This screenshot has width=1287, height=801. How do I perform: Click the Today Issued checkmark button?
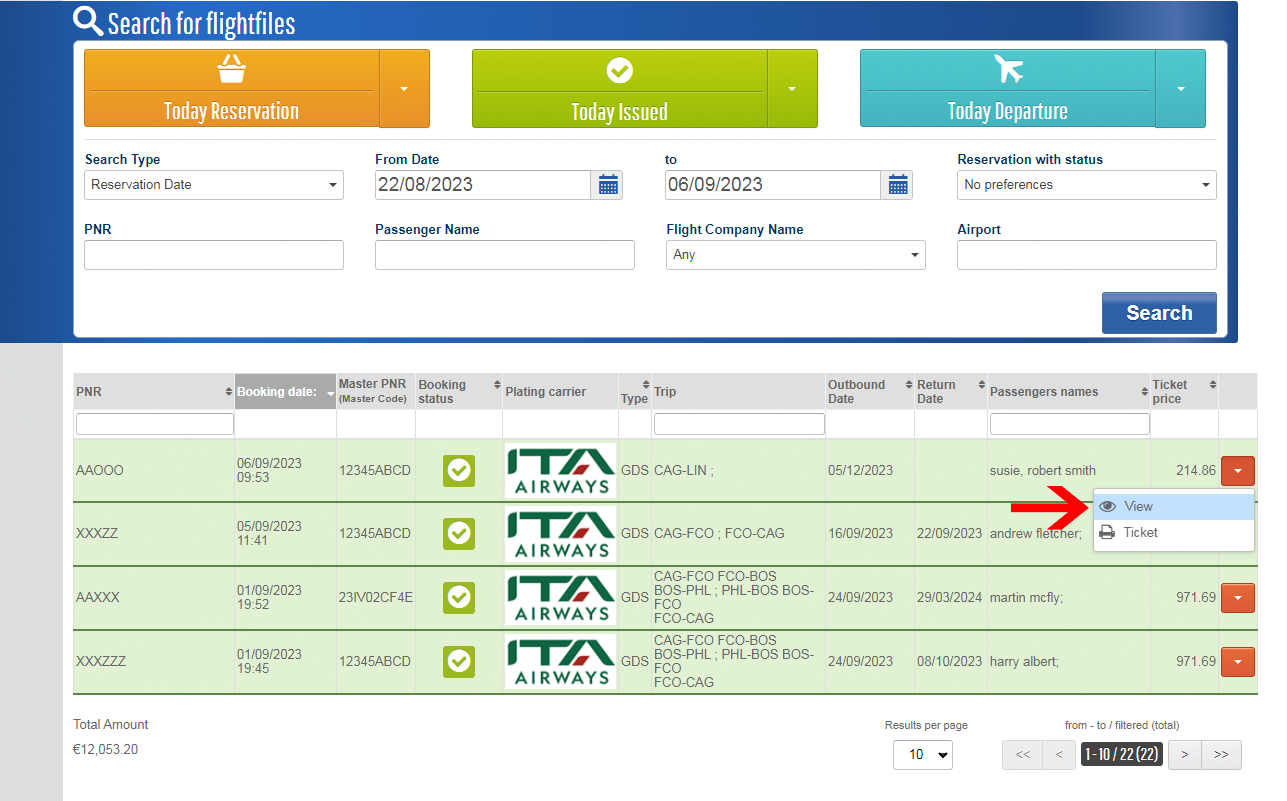619,88
